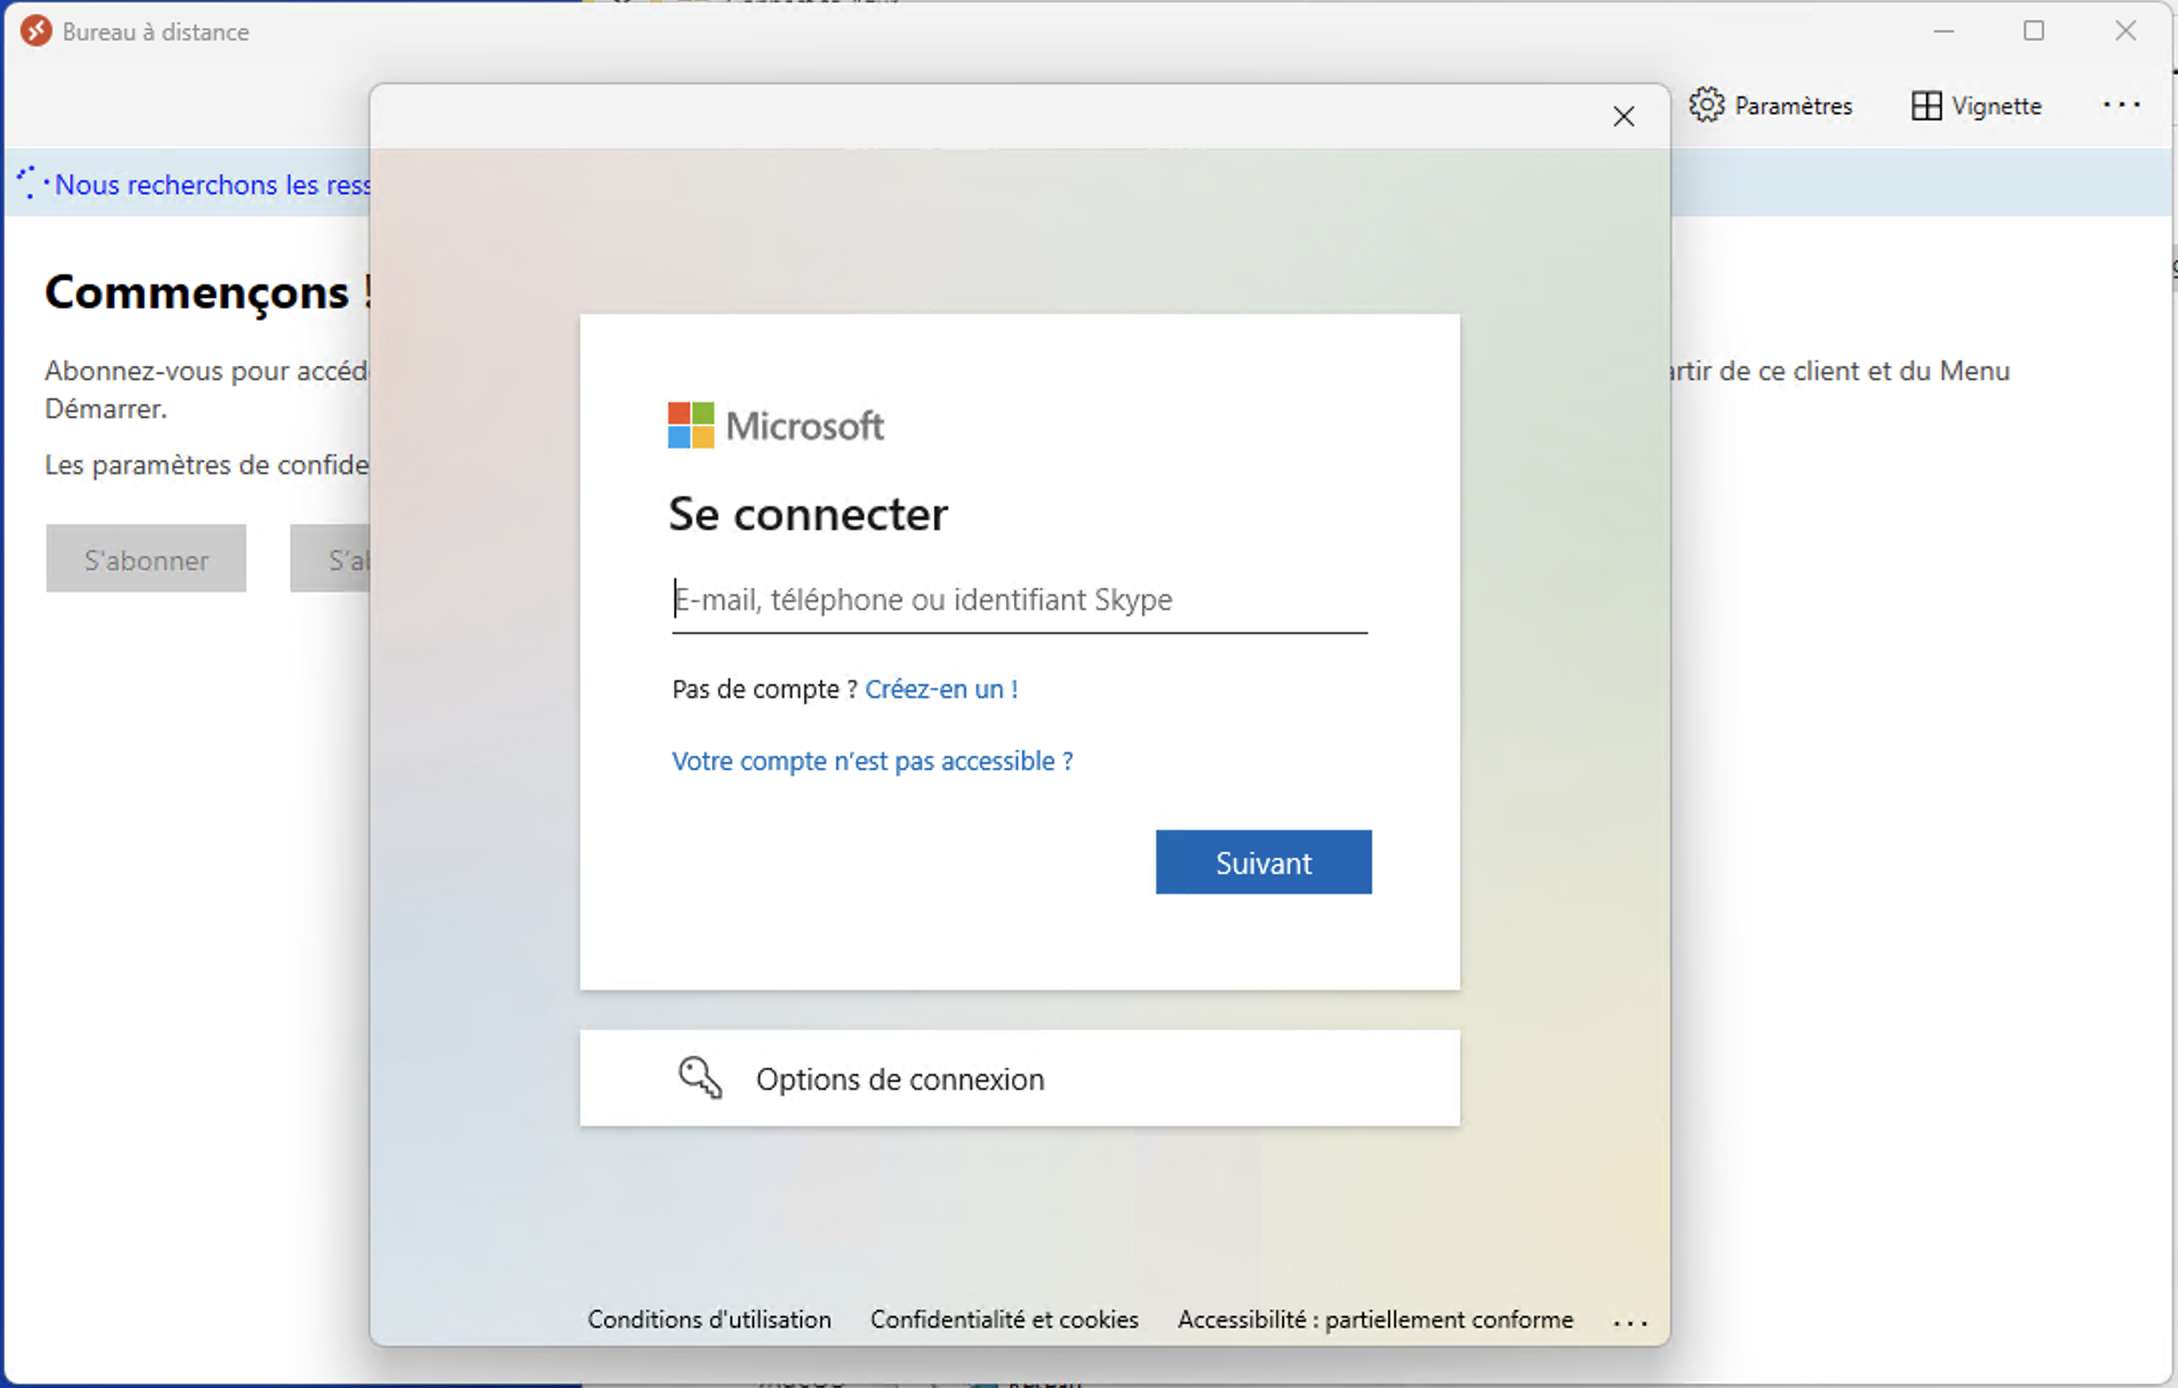Click the email, phone or Skype input field
Viewport: 2178px width, 1388px height.
point(1018,600)
